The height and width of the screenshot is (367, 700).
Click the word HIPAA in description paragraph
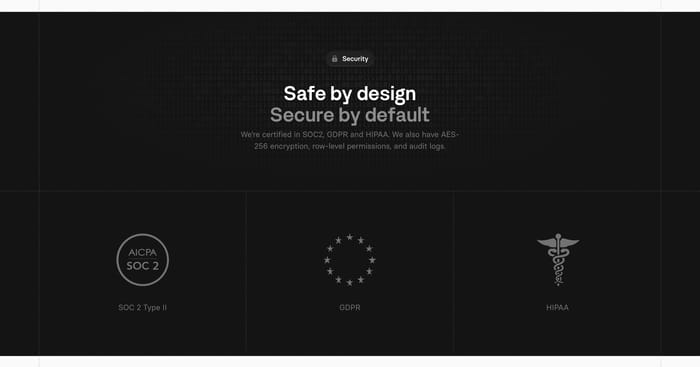(377, 134)
